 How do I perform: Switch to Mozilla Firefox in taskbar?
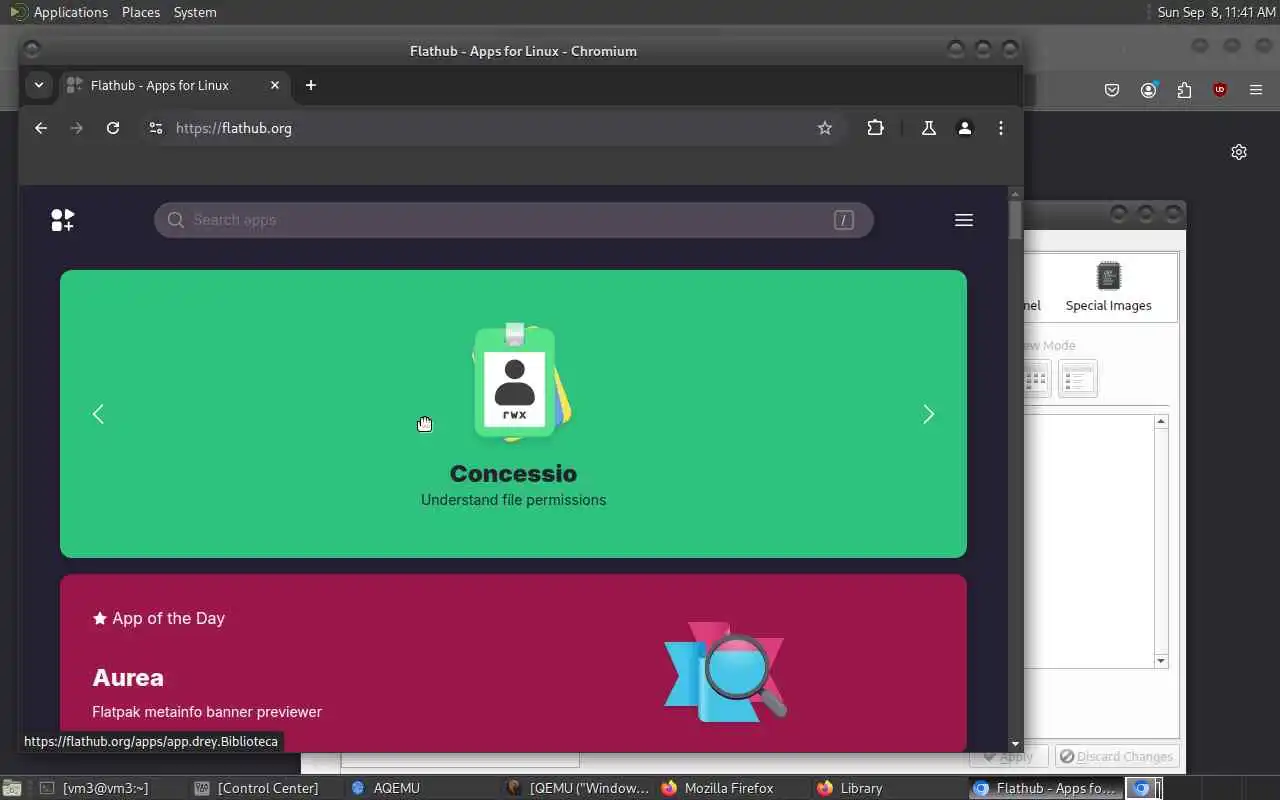732,788
